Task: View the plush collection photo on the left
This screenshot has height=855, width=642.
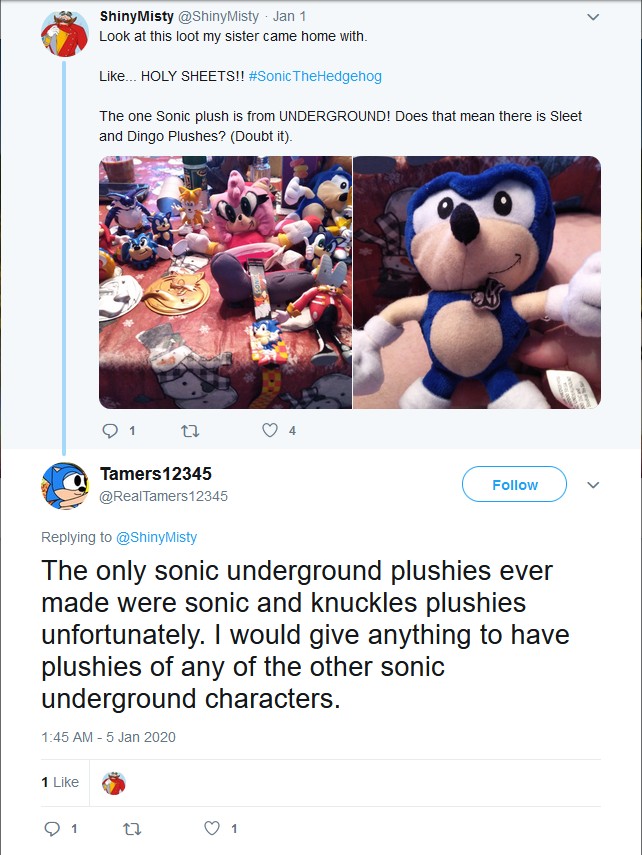Action: (225, 282)
